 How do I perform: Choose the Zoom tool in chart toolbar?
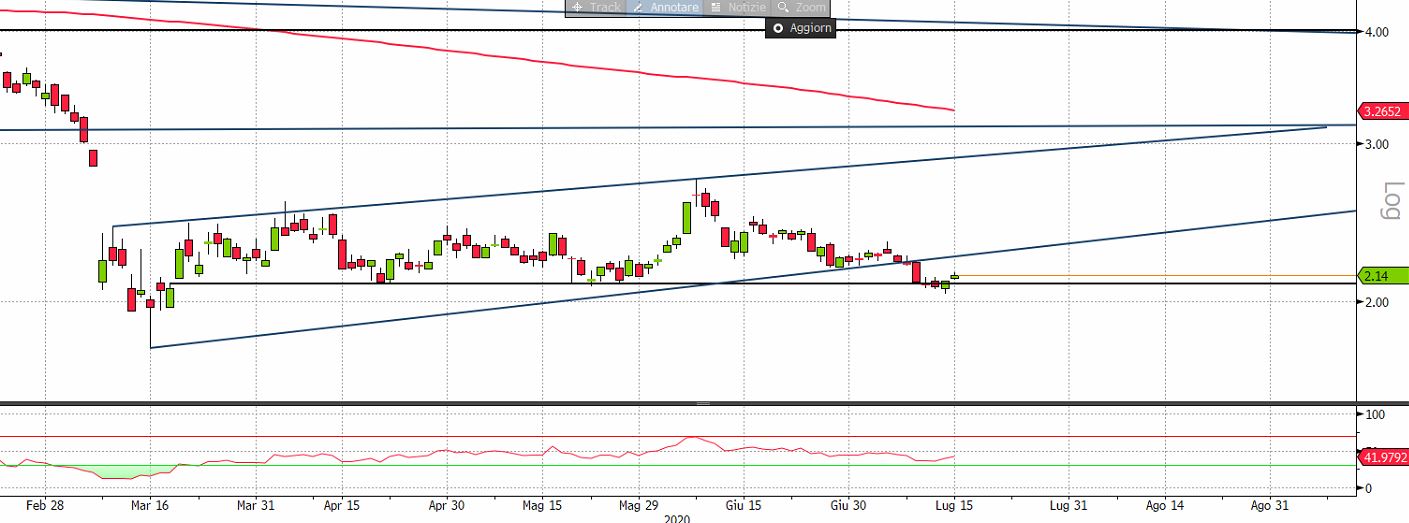(x=802, y=7)
